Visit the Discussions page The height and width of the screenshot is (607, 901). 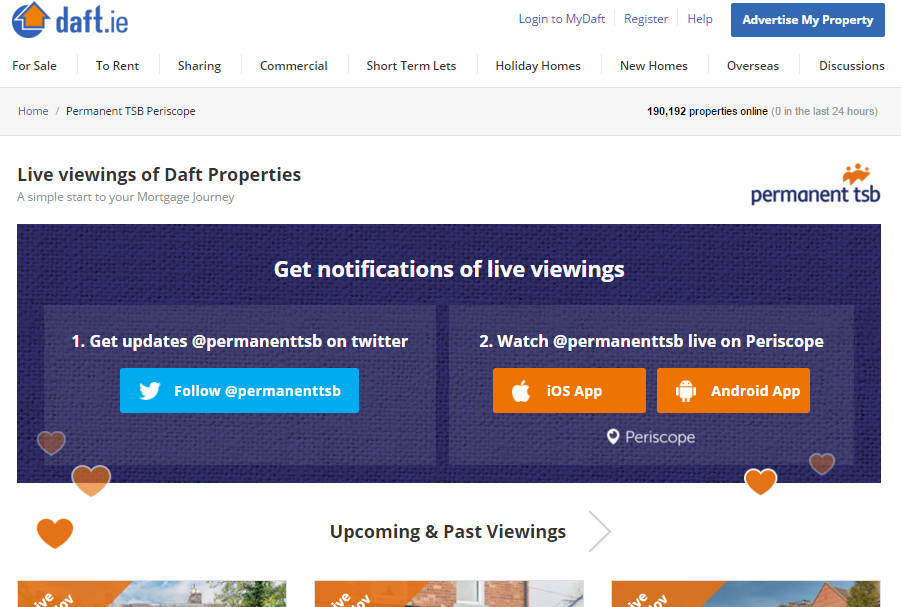851,66
